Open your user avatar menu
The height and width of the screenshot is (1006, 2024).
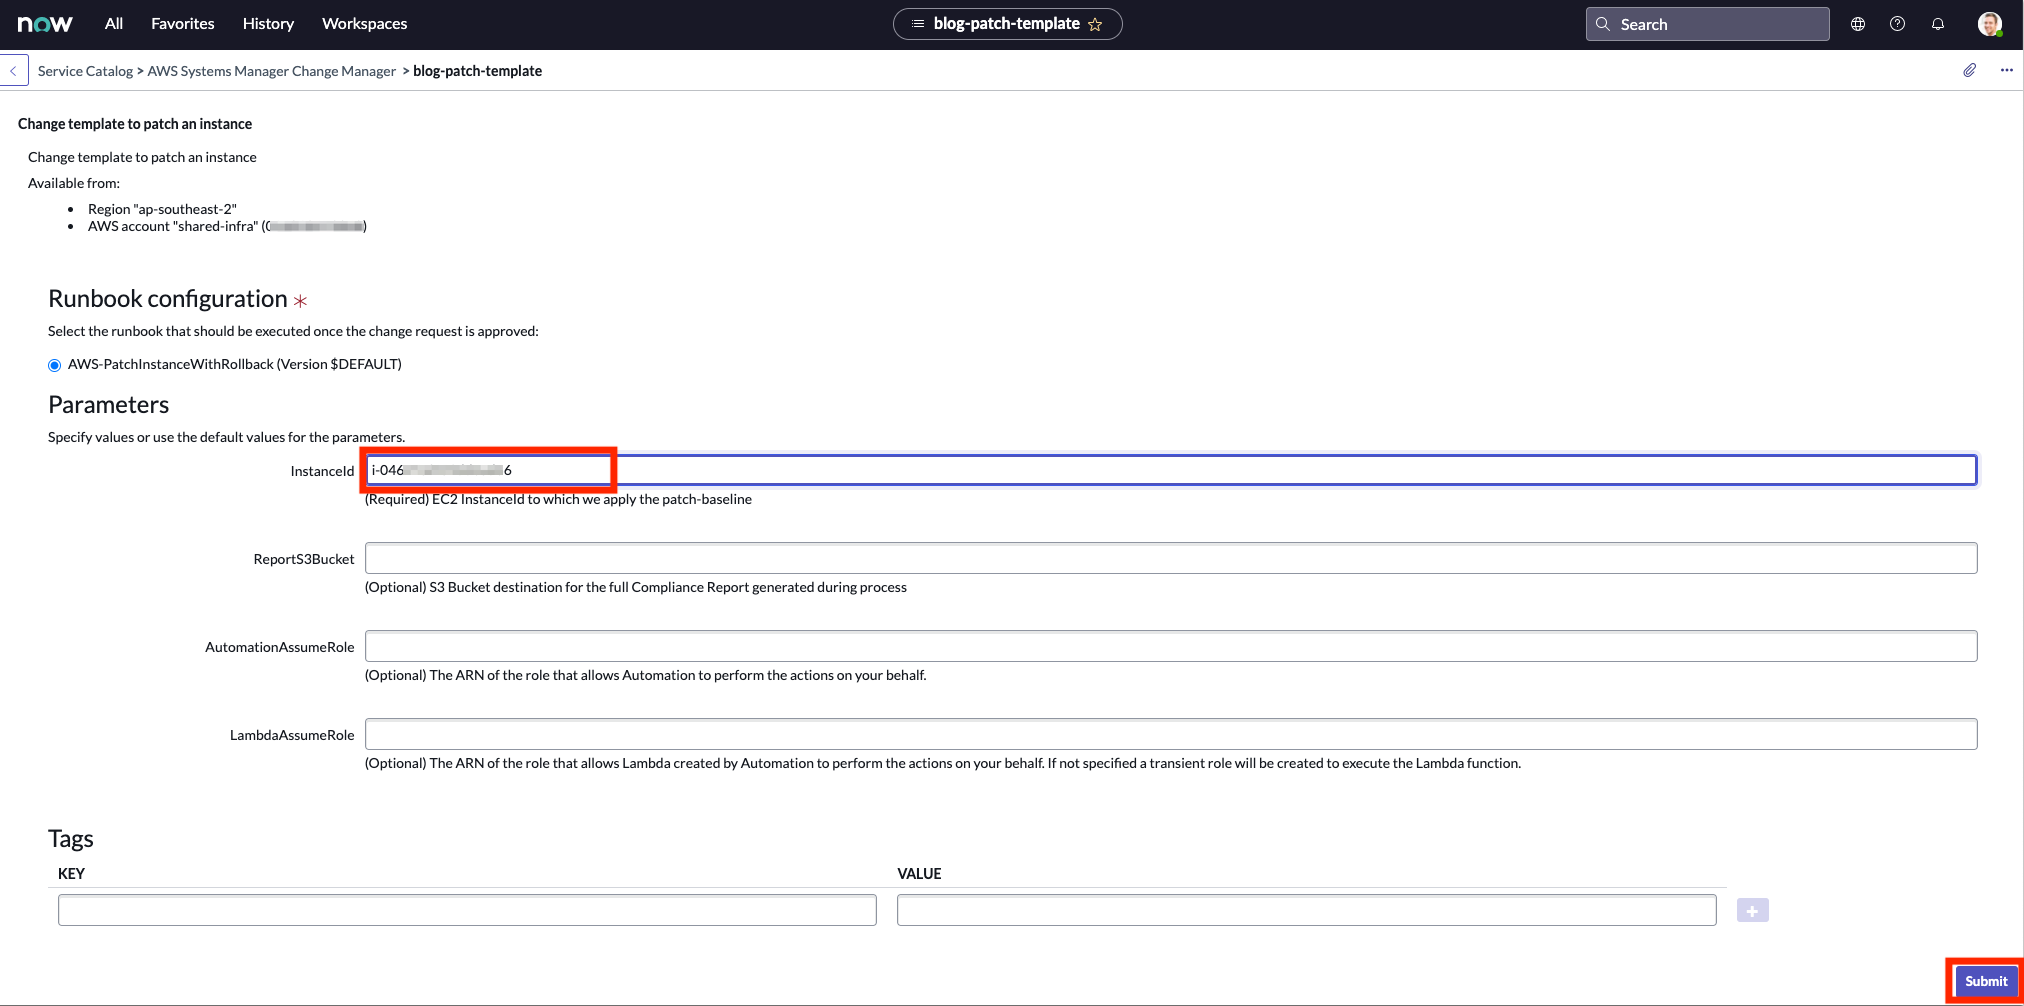pyautogui.click(x=1990, y=23)
